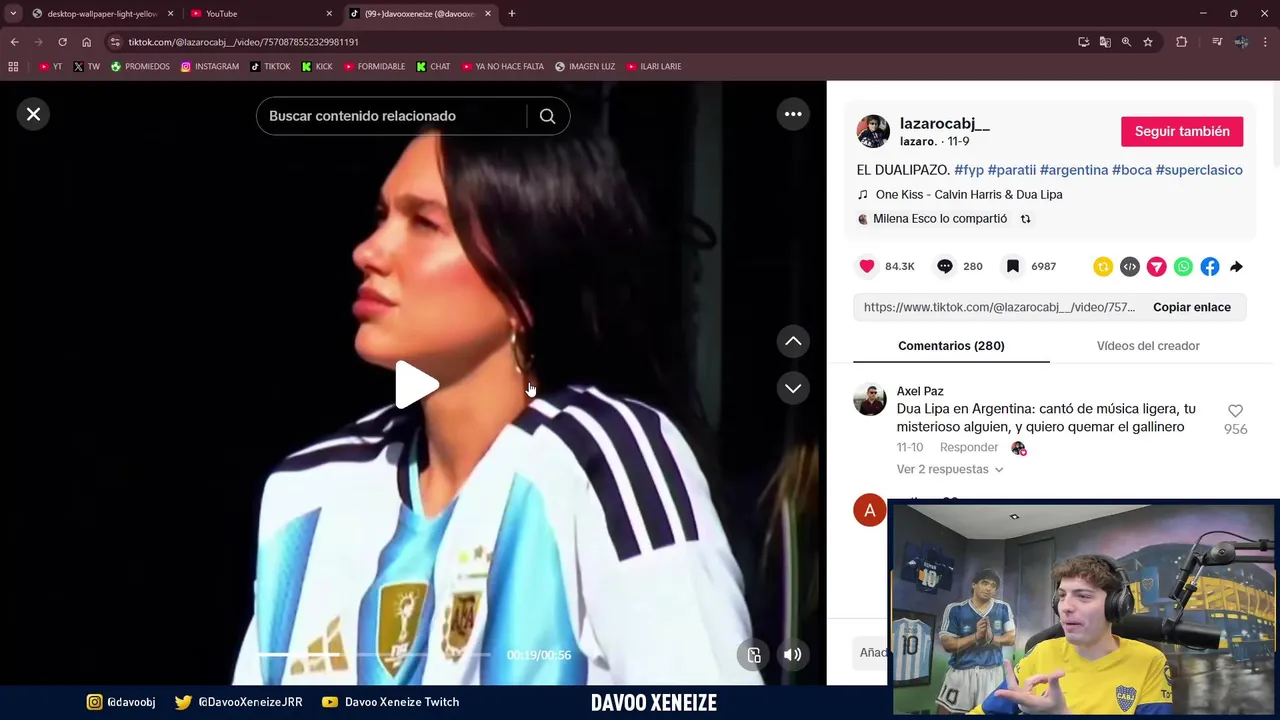
Task: Open One Kiss - Calvin Harris & Dua Lipa sound
Action: tap(968, 195)
